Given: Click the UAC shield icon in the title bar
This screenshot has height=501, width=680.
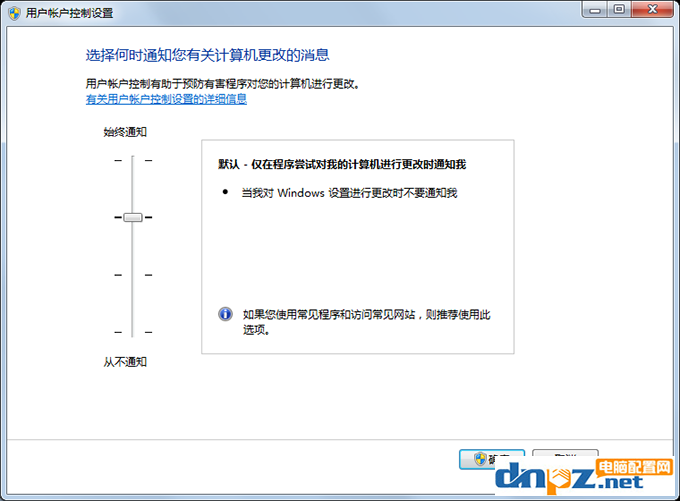Looking at the screenshot, I should click(x=14, y=13).
